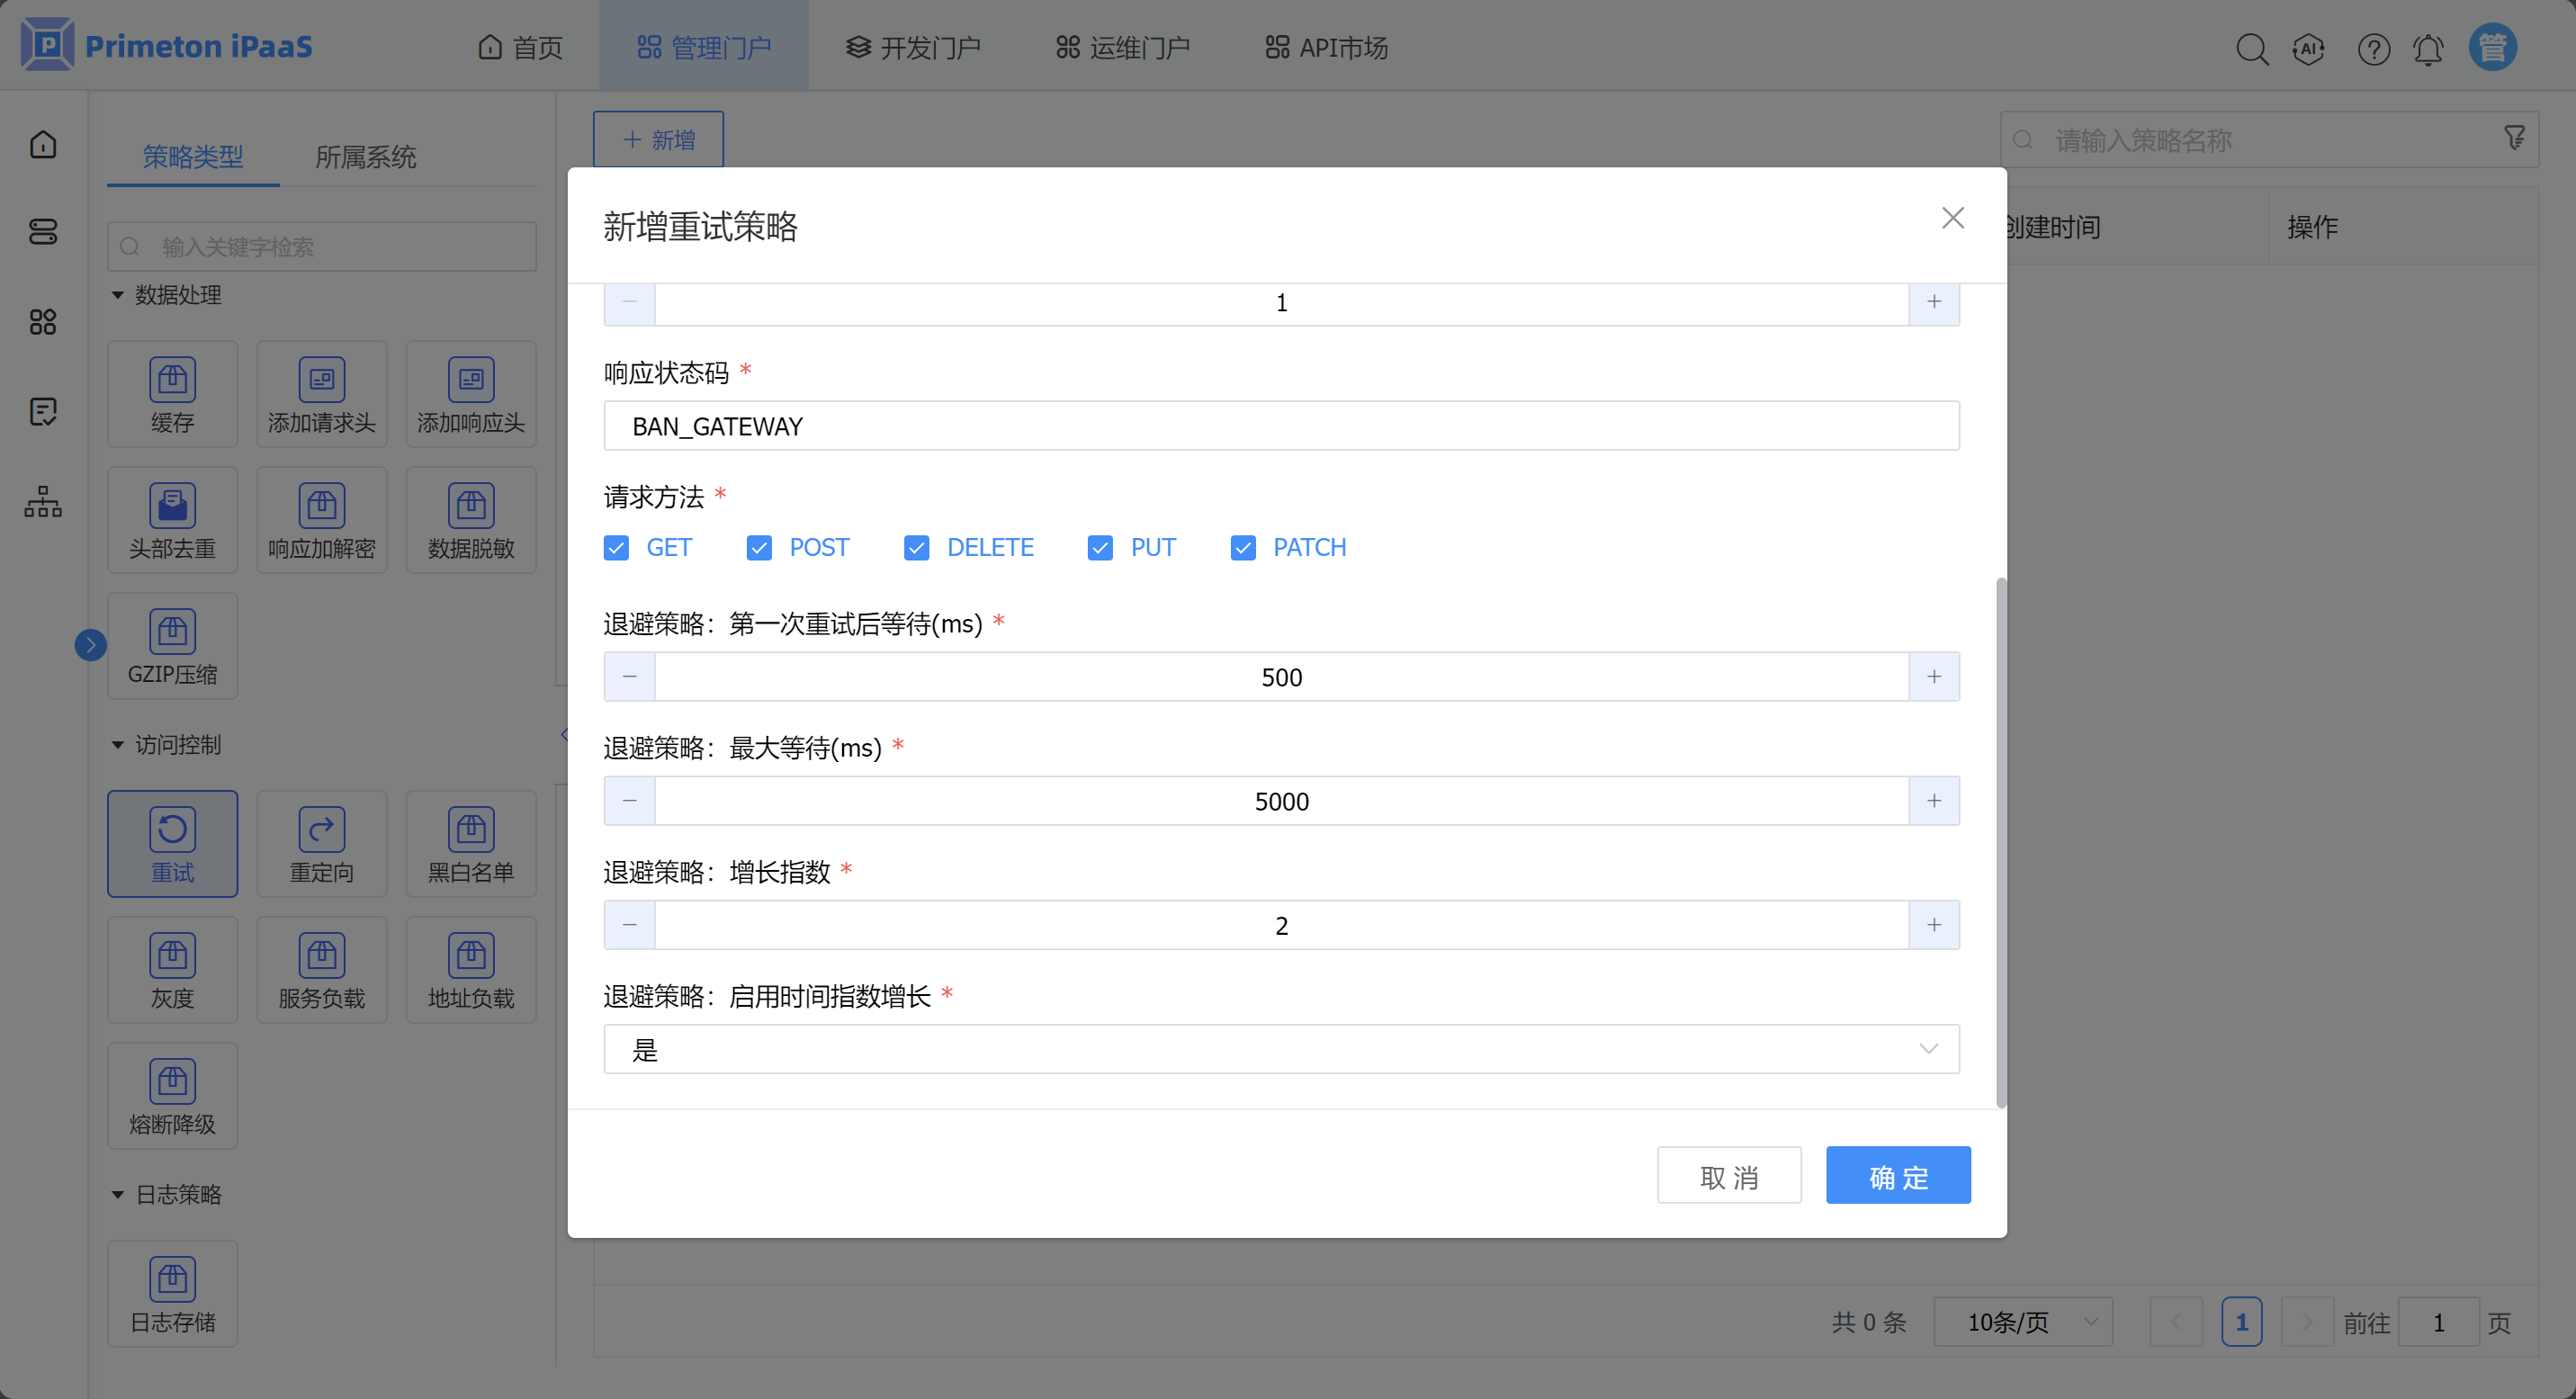
Task: Click the help question mark icon
Action: coord(2373,48)
